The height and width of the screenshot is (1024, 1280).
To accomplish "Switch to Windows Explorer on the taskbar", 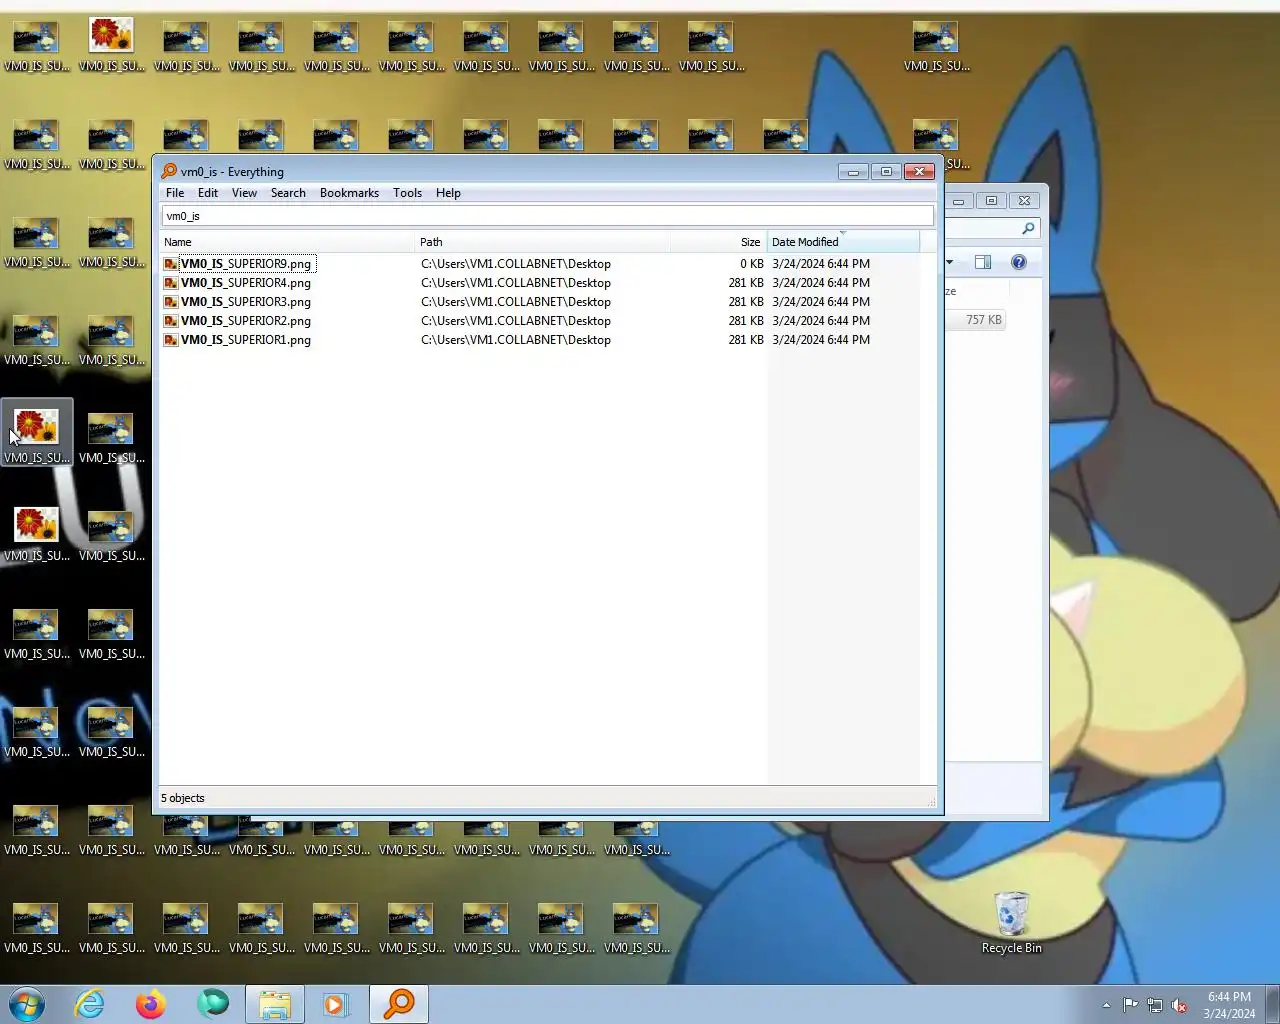I will point(275,1004).
